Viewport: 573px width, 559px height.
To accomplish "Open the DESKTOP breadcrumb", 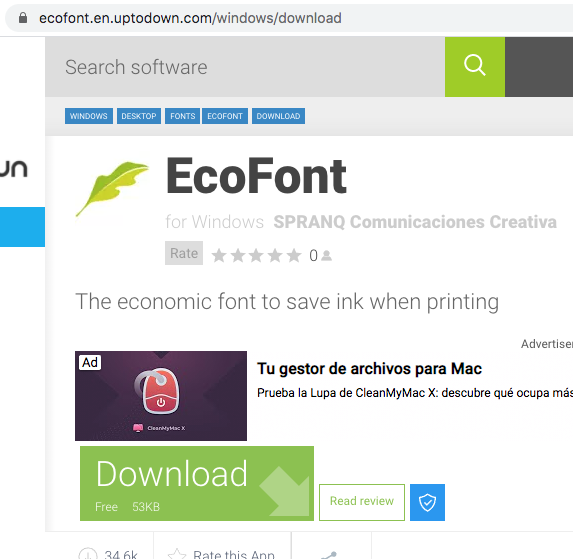I will (139, 116).
